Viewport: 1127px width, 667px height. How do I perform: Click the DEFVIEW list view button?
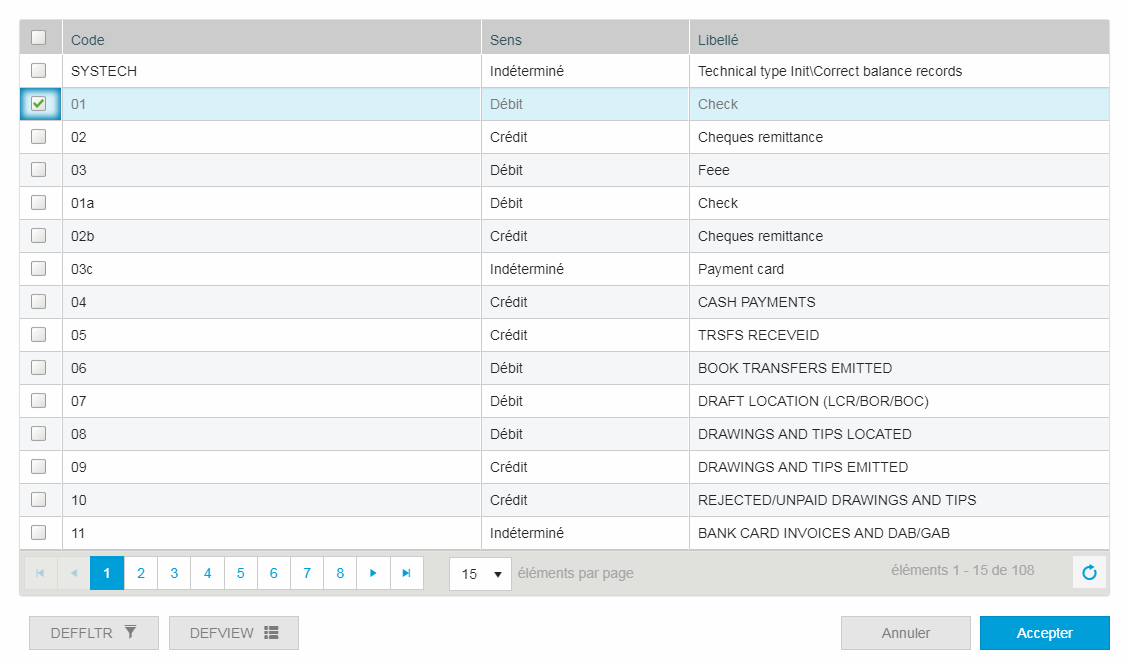(x=233, y=633)
